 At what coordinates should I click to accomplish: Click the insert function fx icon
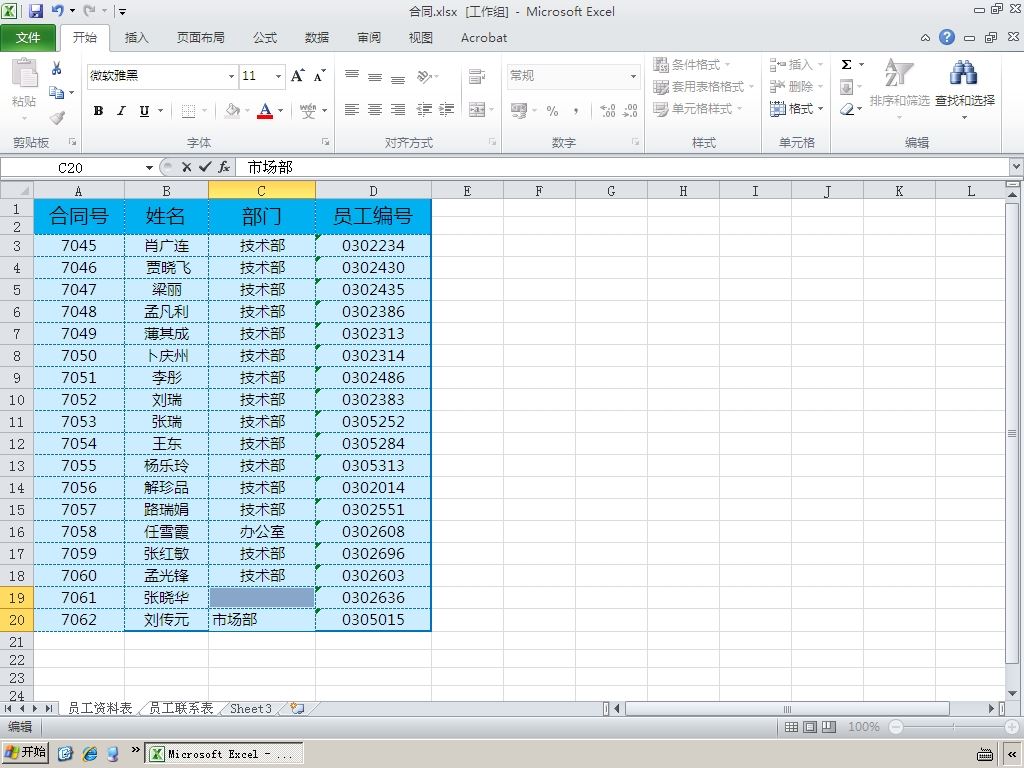(x=224, y=167)
